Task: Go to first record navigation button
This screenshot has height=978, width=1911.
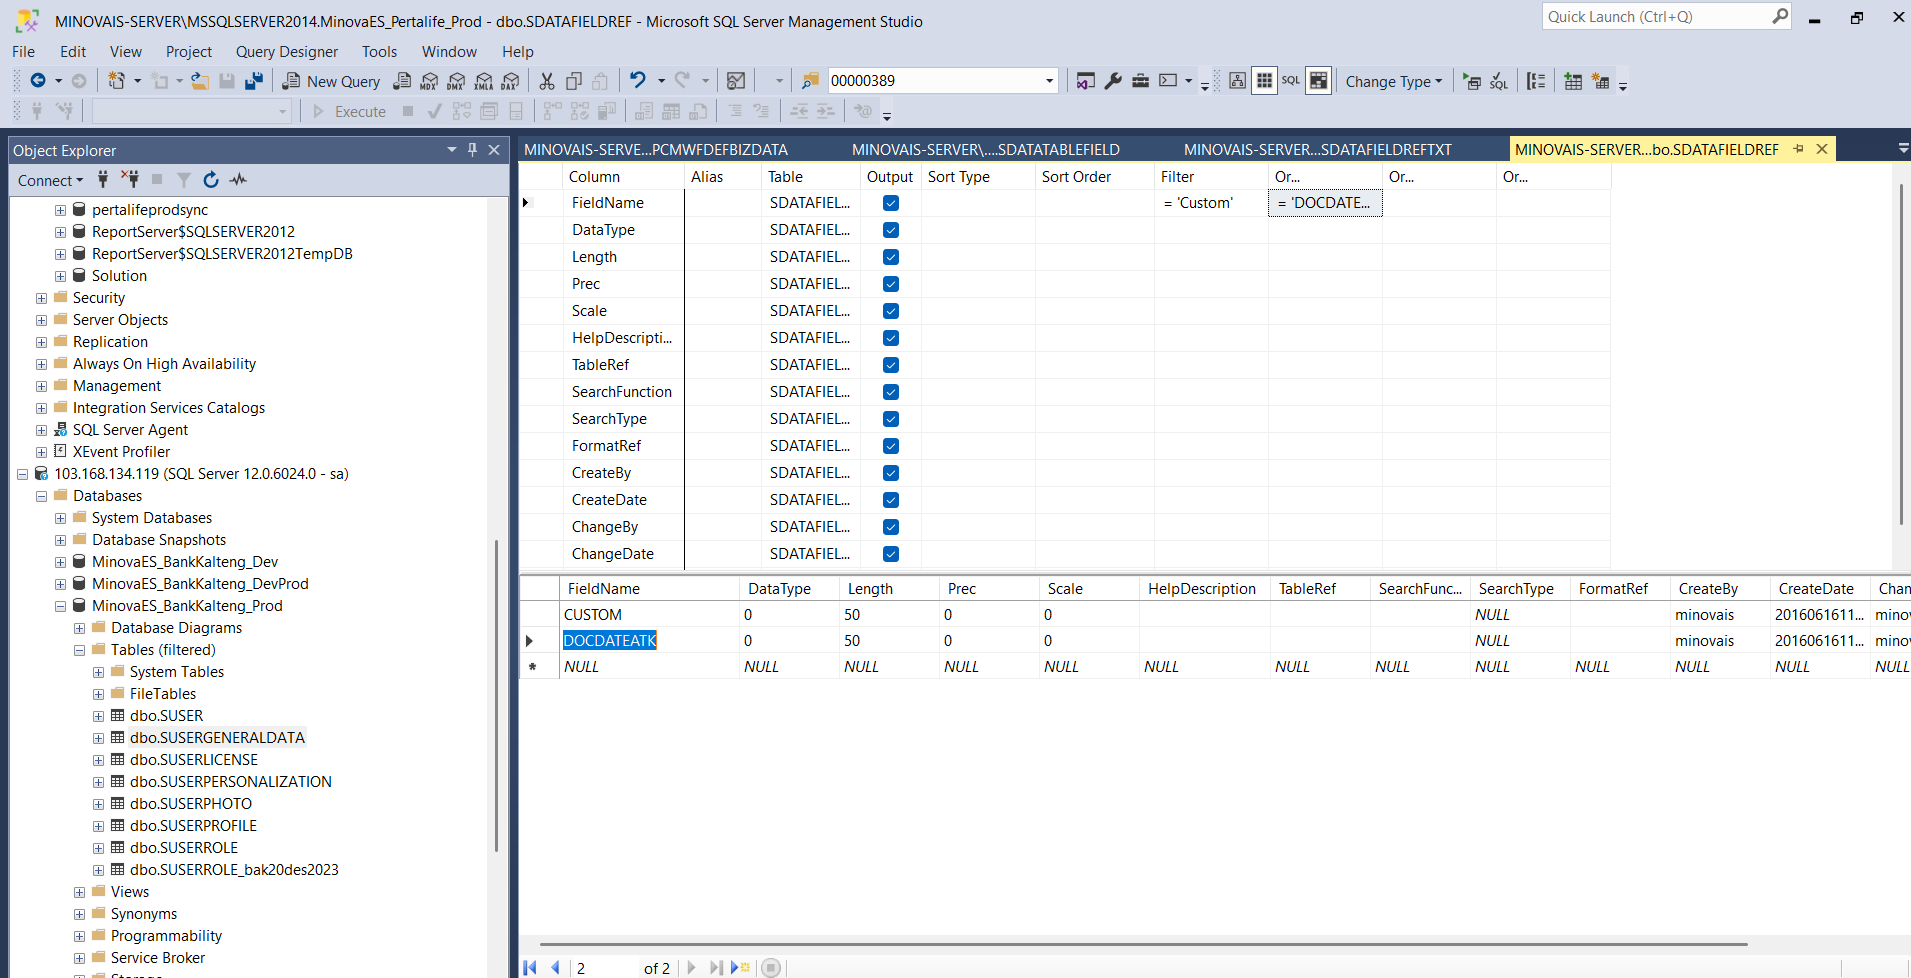Action: [x=530, y=967]
